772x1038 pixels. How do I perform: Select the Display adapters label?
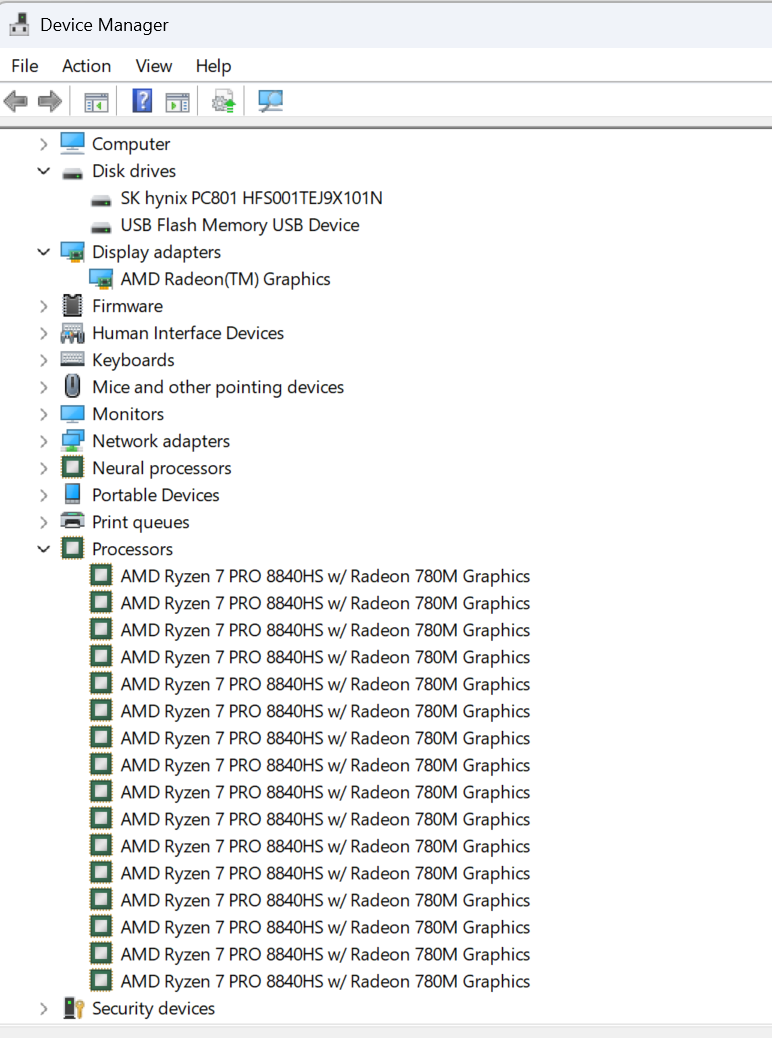click(156, 252)
